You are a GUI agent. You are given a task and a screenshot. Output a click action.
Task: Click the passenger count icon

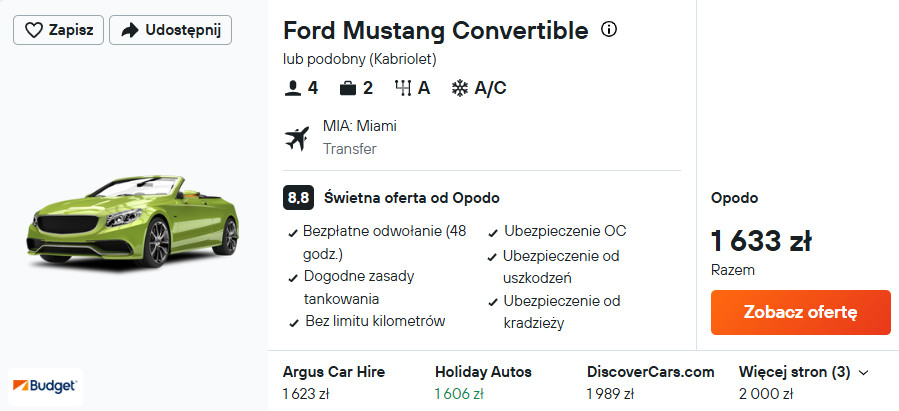point(293,88)
